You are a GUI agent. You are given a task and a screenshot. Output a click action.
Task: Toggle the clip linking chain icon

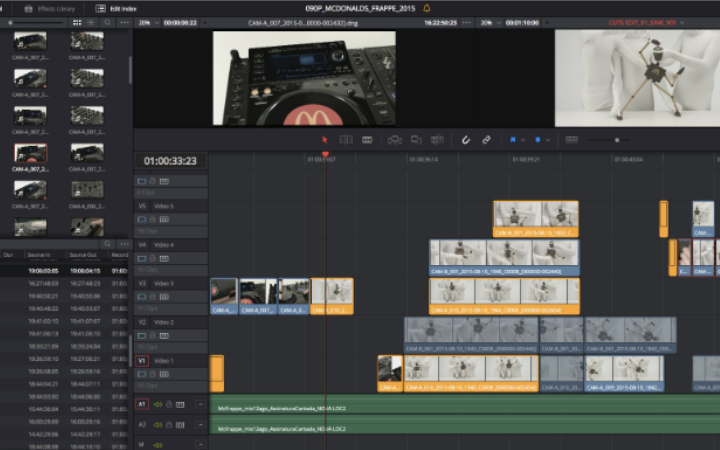pos(487,140)
